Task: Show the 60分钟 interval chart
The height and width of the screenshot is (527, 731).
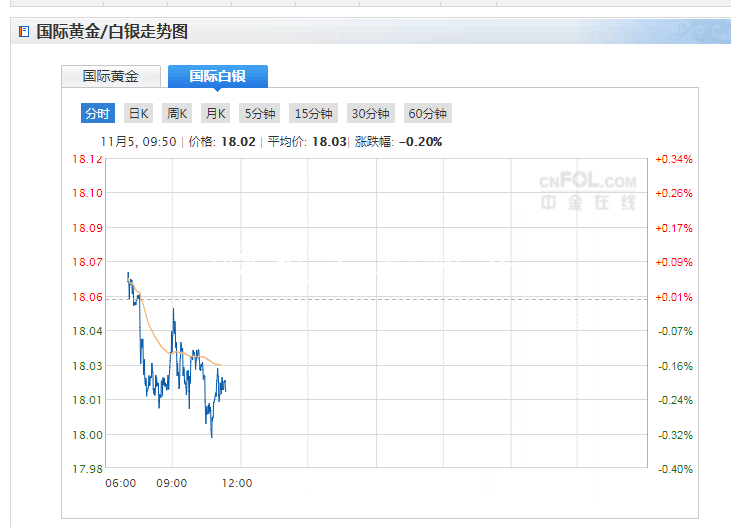Action: coord(428,113)
